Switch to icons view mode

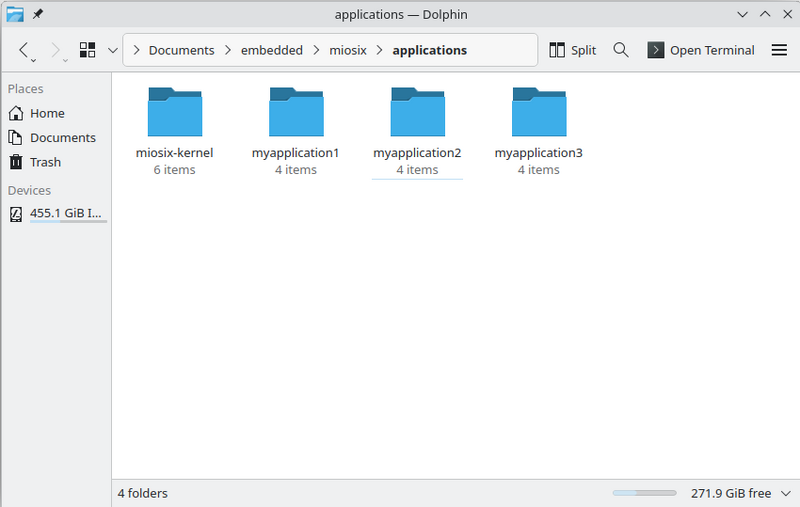click(x=87, y=50)
